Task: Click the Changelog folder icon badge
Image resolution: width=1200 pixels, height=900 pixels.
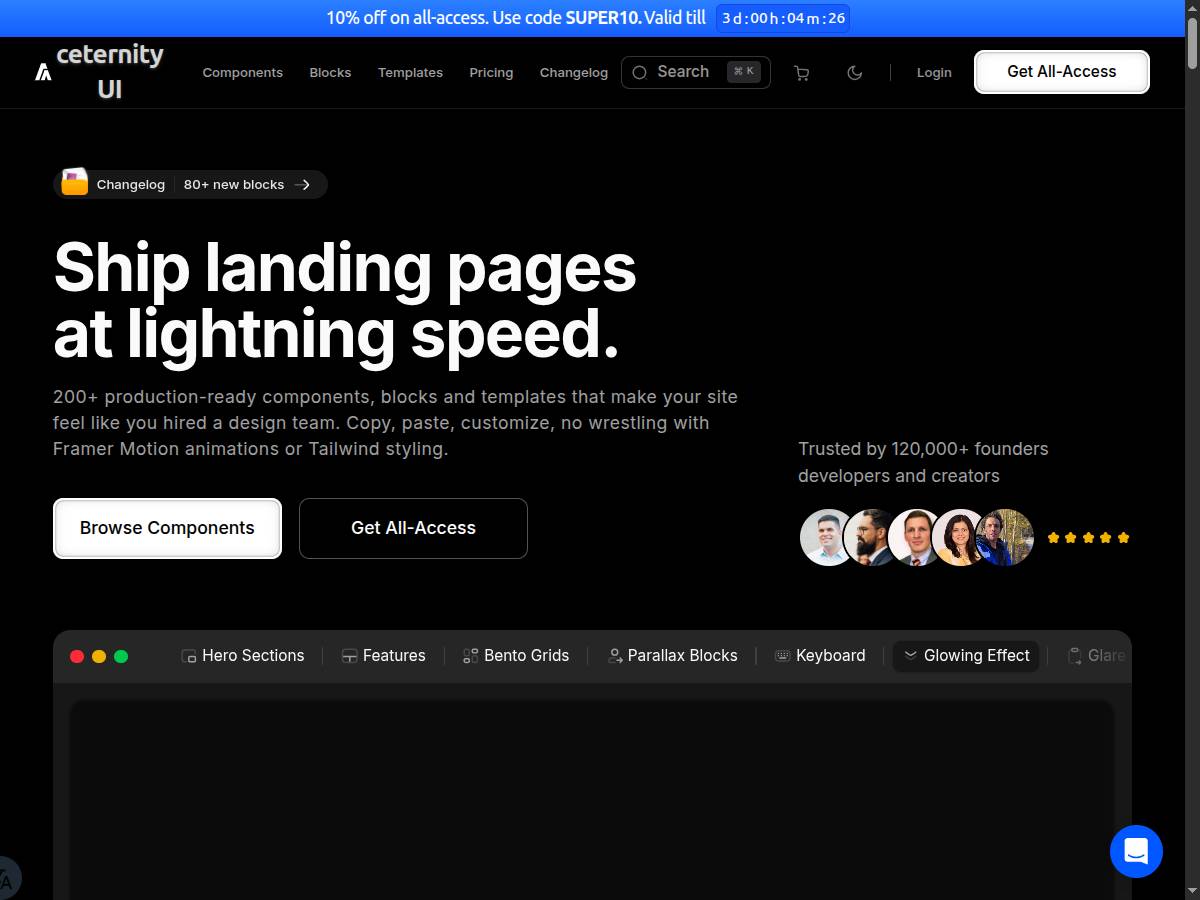Action: (x=75, y=184)
